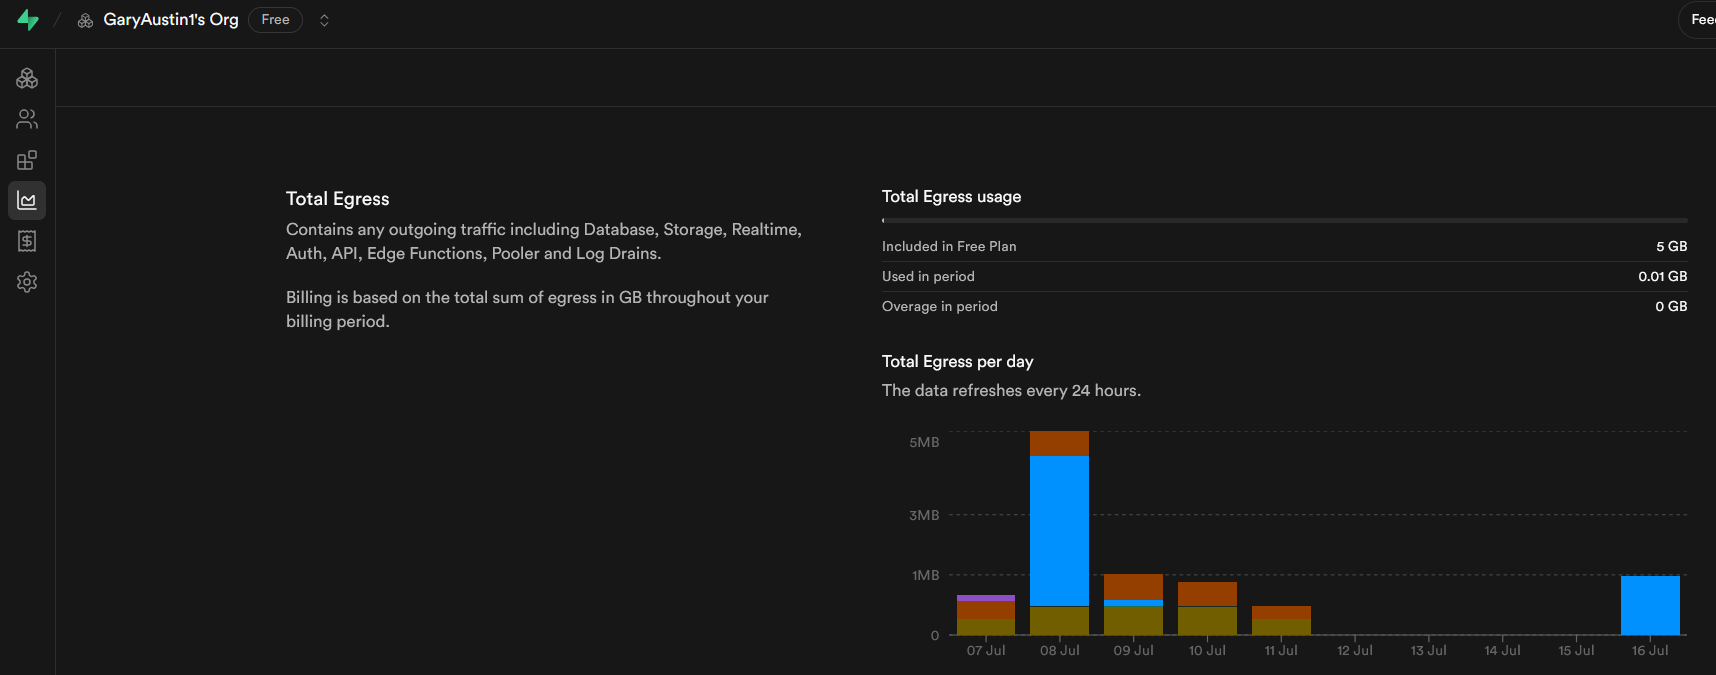Click the Total Egress usage progress bar
Image resolution: width=1716 pixels, height=675 pixels.
coord(1284,220)
